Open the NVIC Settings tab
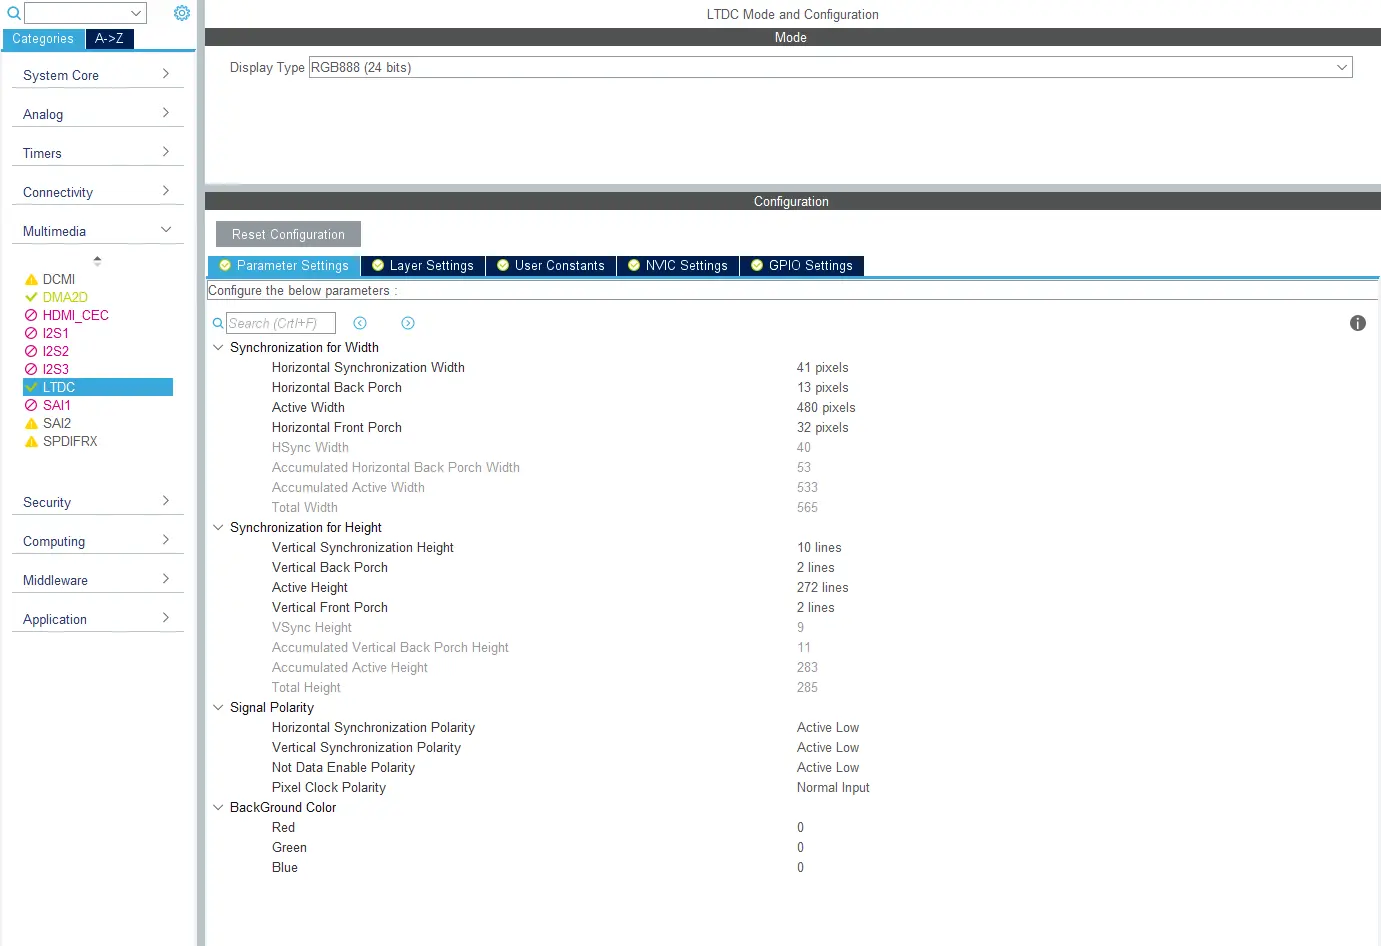 click(678, 265)
